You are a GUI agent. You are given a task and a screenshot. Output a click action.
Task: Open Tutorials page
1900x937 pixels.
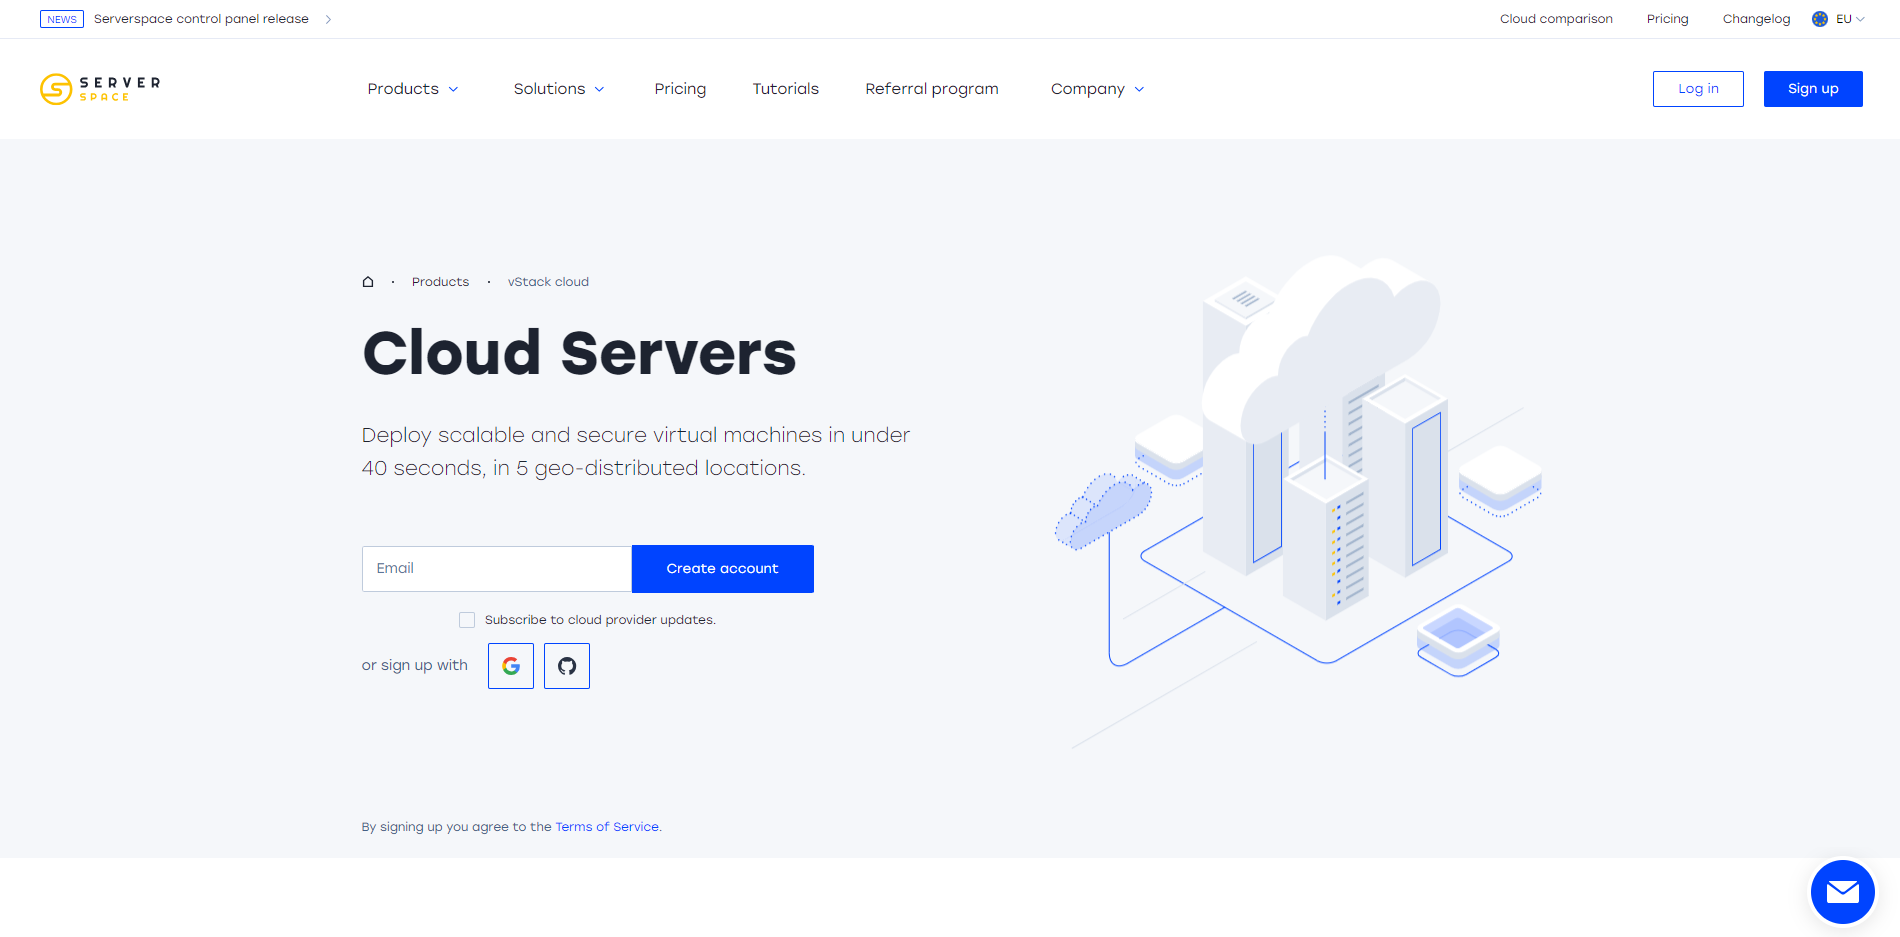click(786, 89)
